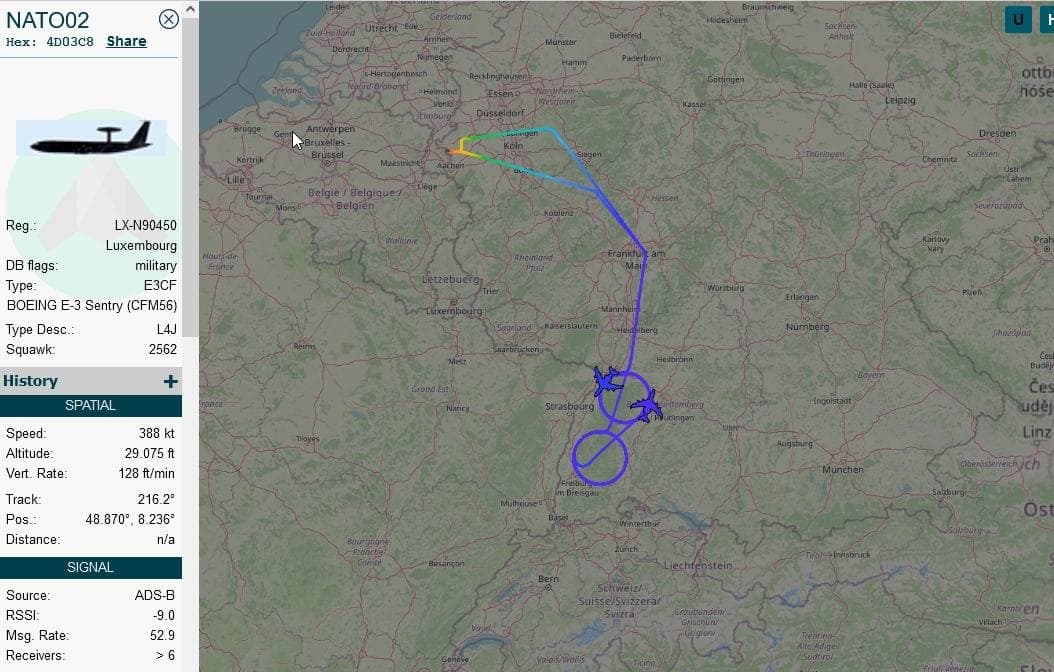This screenshot has height=672, width=1054.
Task: Click the LX-N90450 registration value
Action: (x=145, y=225)
